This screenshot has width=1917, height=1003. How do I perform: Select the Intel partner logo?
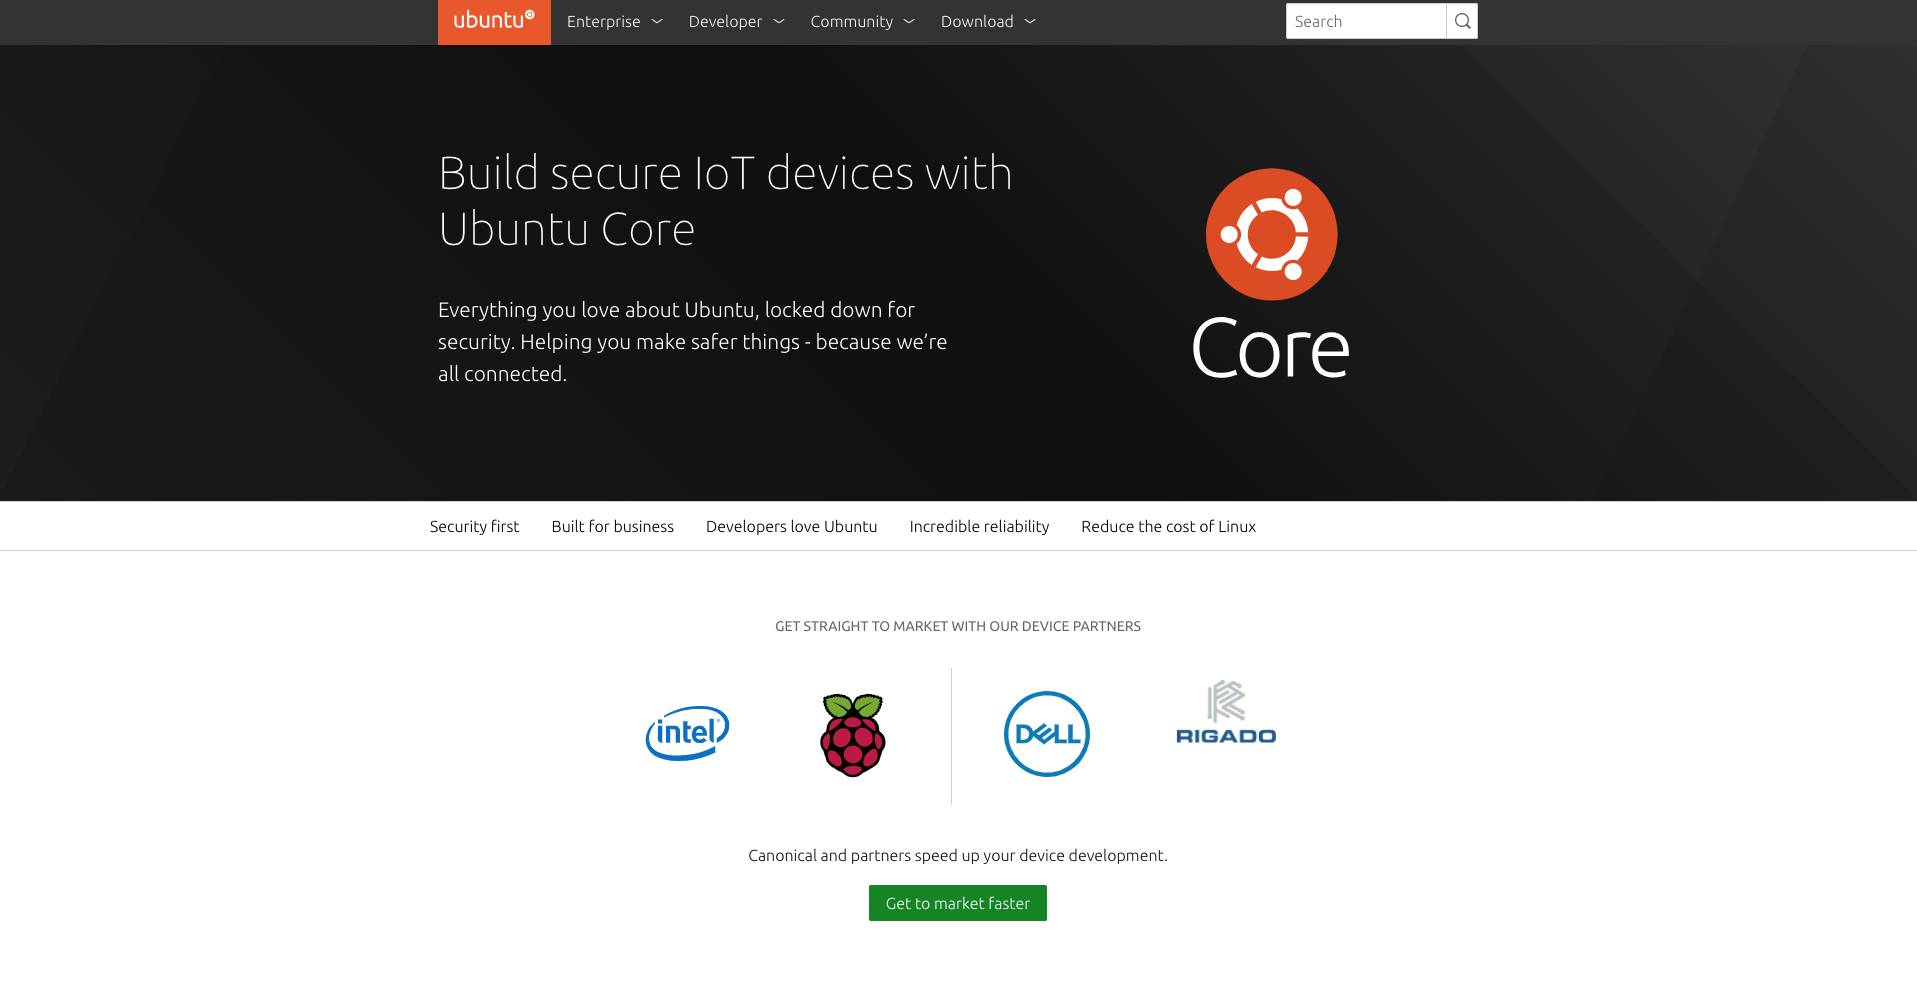tap(686, 733)
